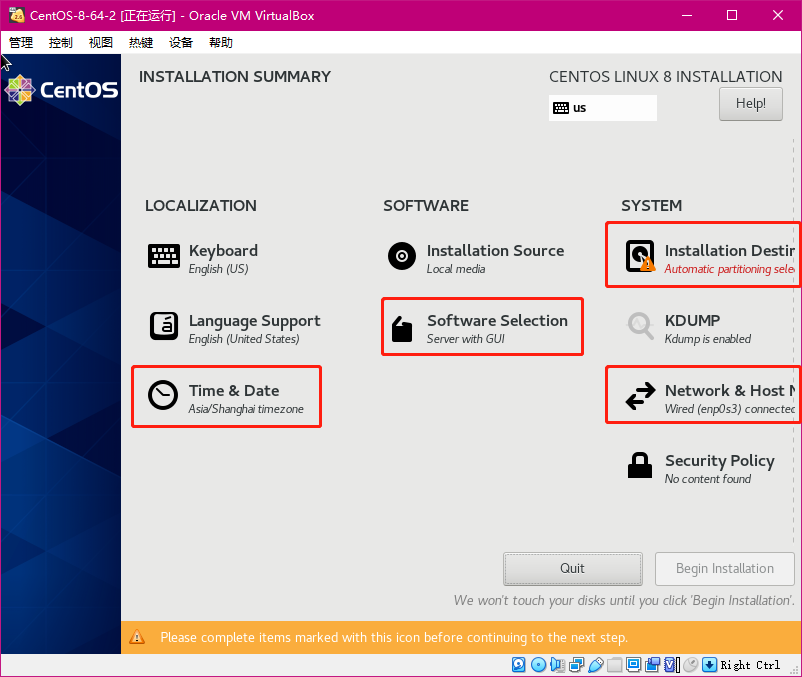Open the Installation Source title link
This screenshot has height=677, width=802.
coord(495,251)
